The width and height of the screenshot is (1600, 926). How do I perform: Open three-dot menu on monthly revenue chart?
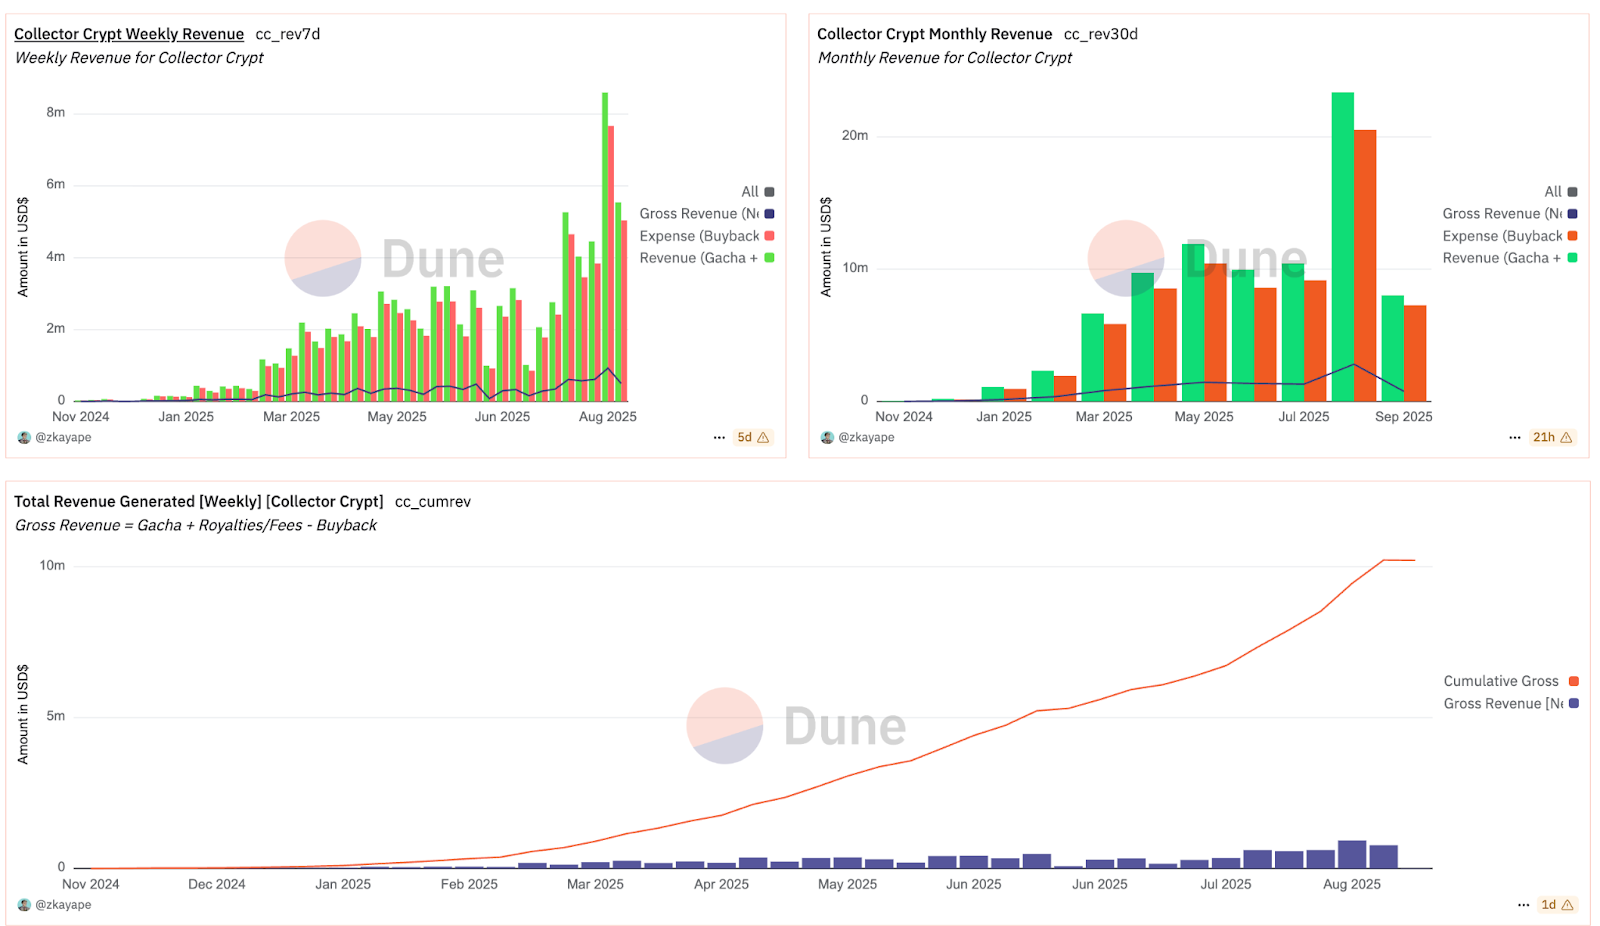pyautogui.click(x=1515, y=437)
